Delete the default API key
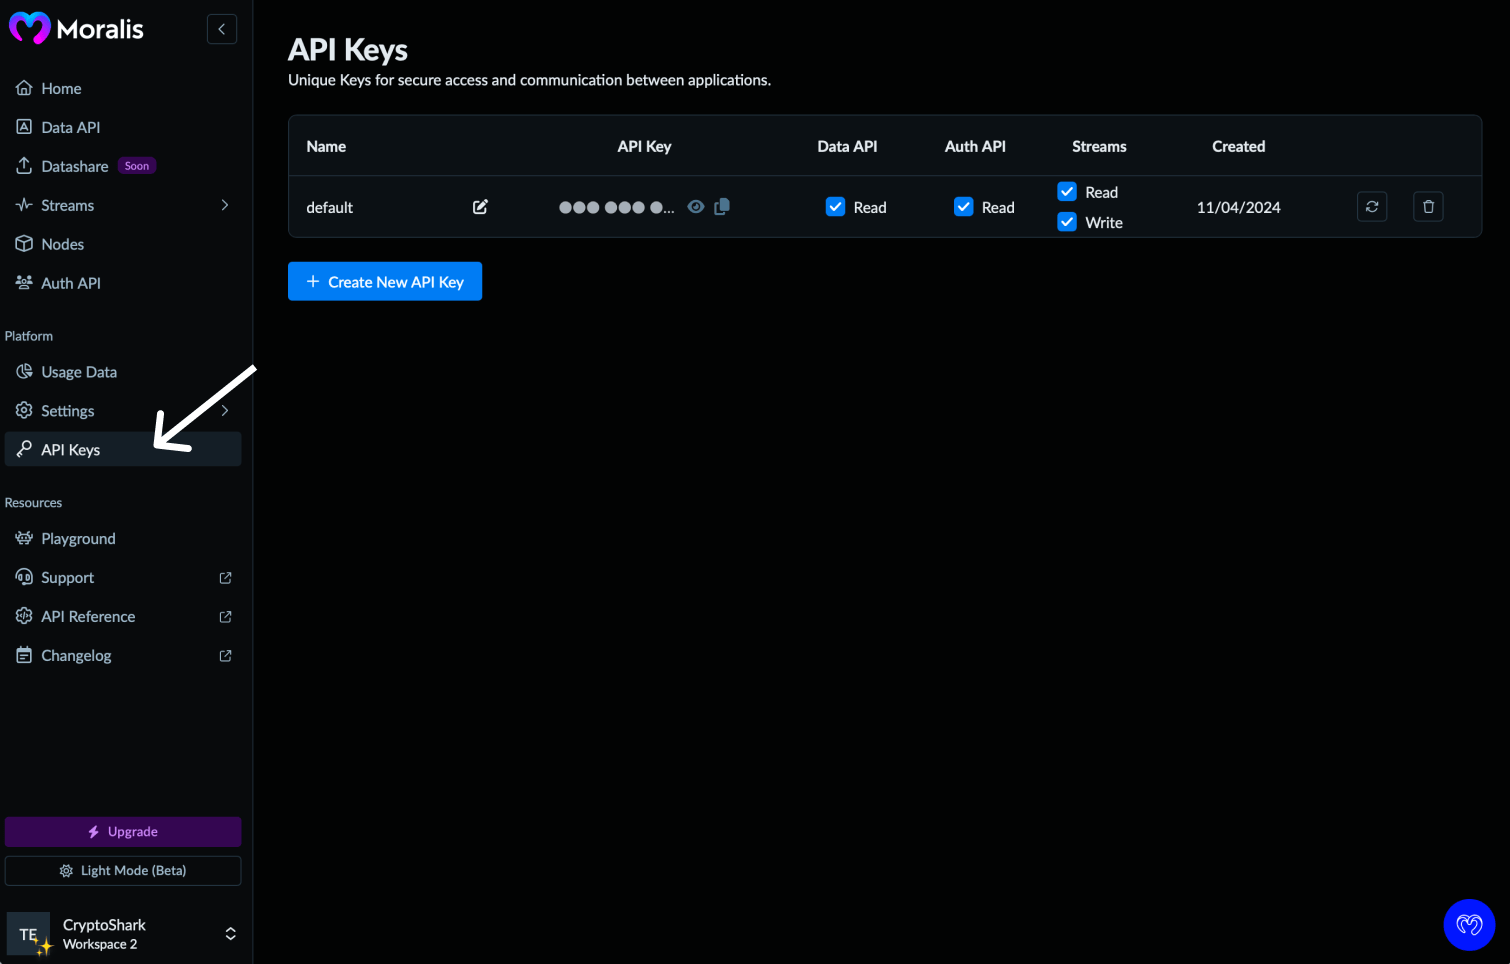 click(1428, 206)
